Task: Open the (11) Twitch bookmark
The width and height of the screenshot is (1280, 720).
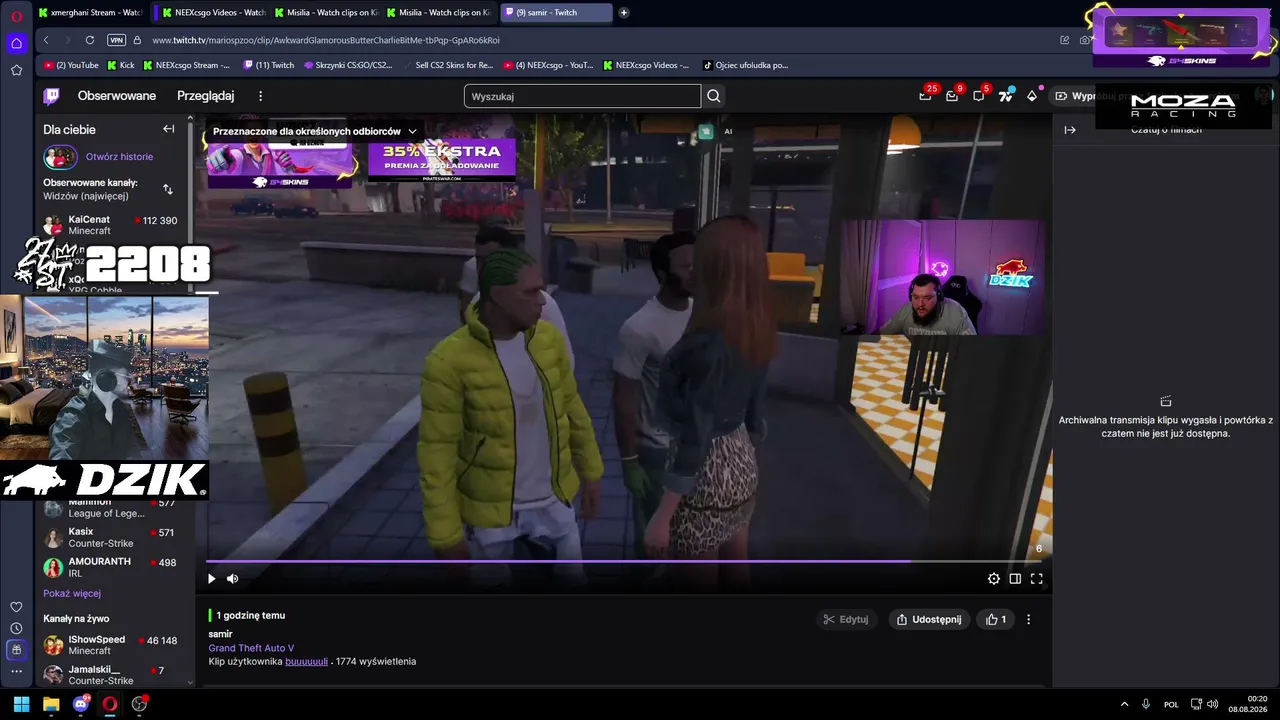Action: click(x=269, y=65)
